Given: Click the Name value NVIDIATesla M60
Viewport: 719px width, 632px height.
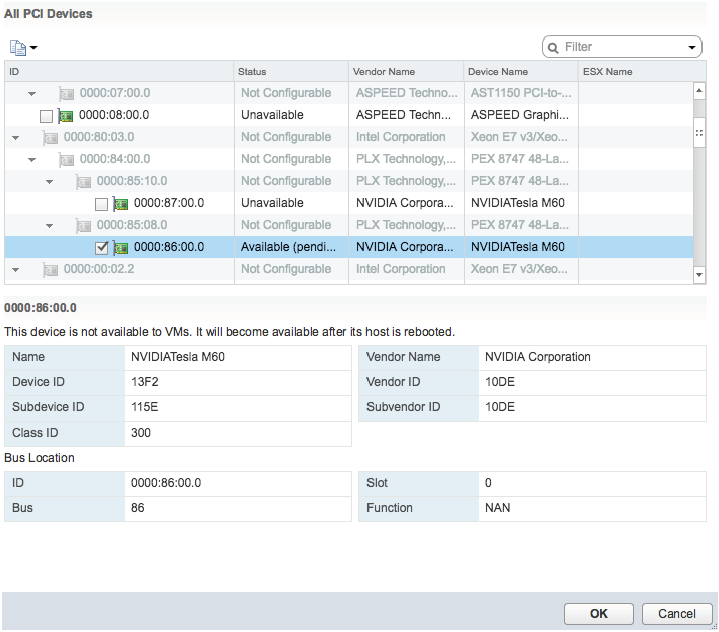Looking at the screenshot, I should (x=178, y=356).
